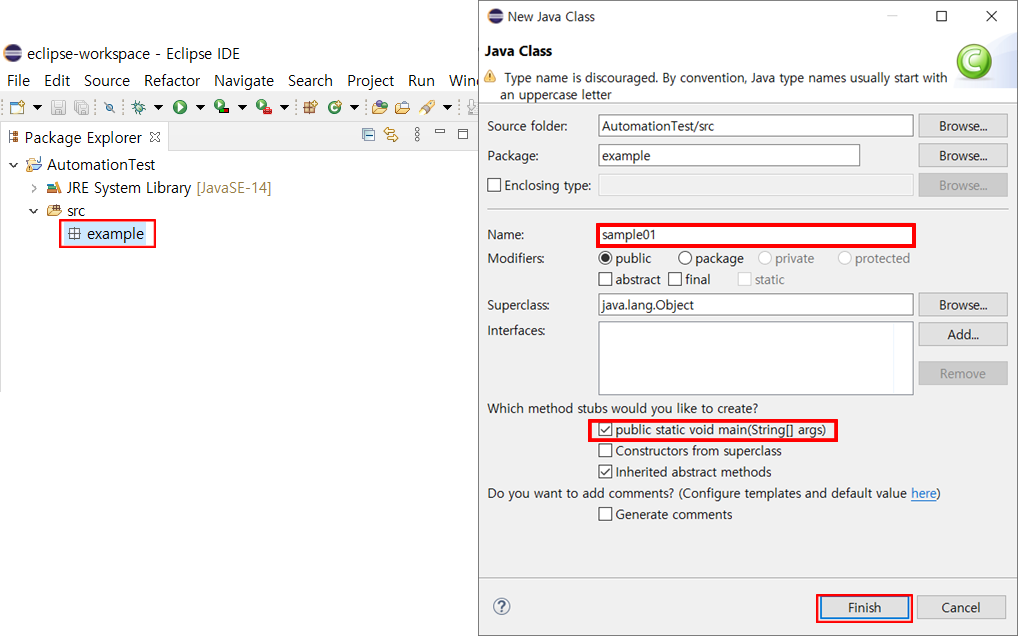Open the Debug dropdown arrow
The height and width of the screenshot is (636, 1018).
tap(158, 108)
